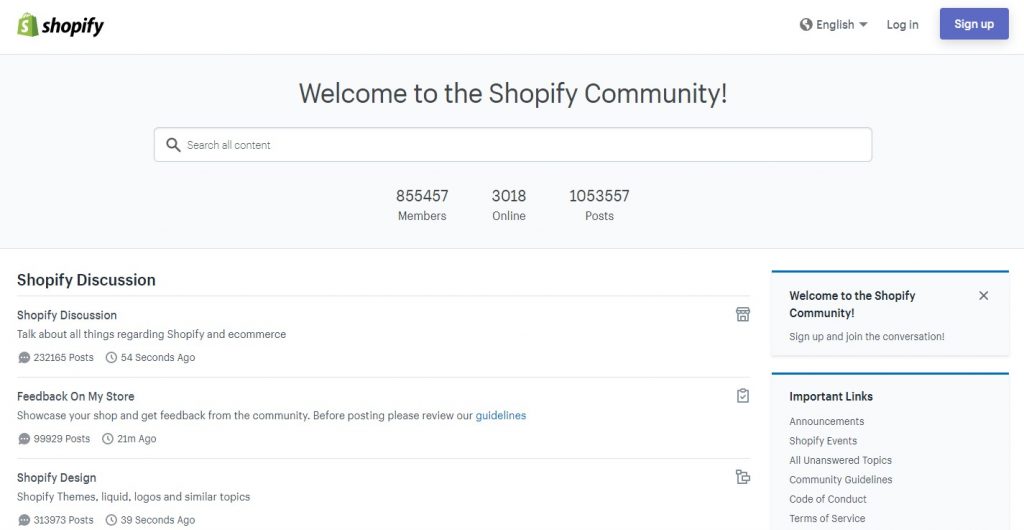Click the 3018 Online count

pyautogui.click(x=509, y=205)
